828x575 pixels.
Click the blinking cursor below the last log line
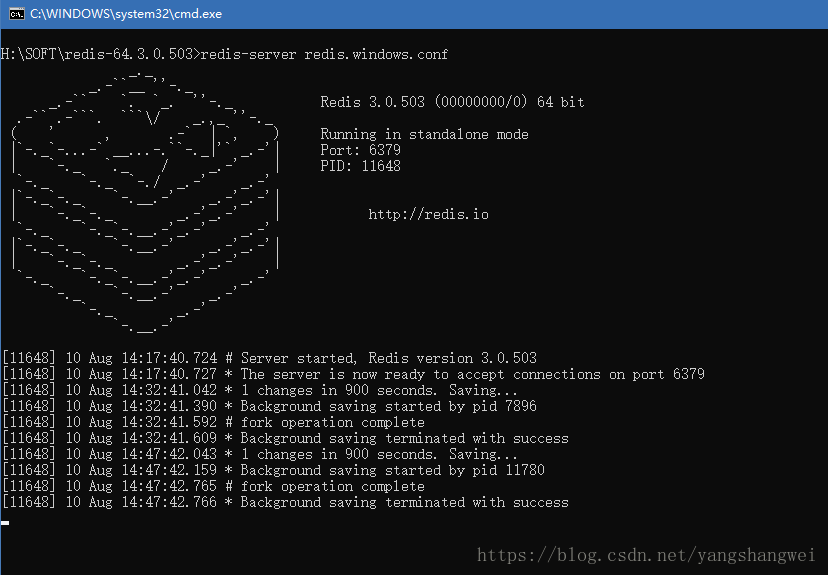5,522
